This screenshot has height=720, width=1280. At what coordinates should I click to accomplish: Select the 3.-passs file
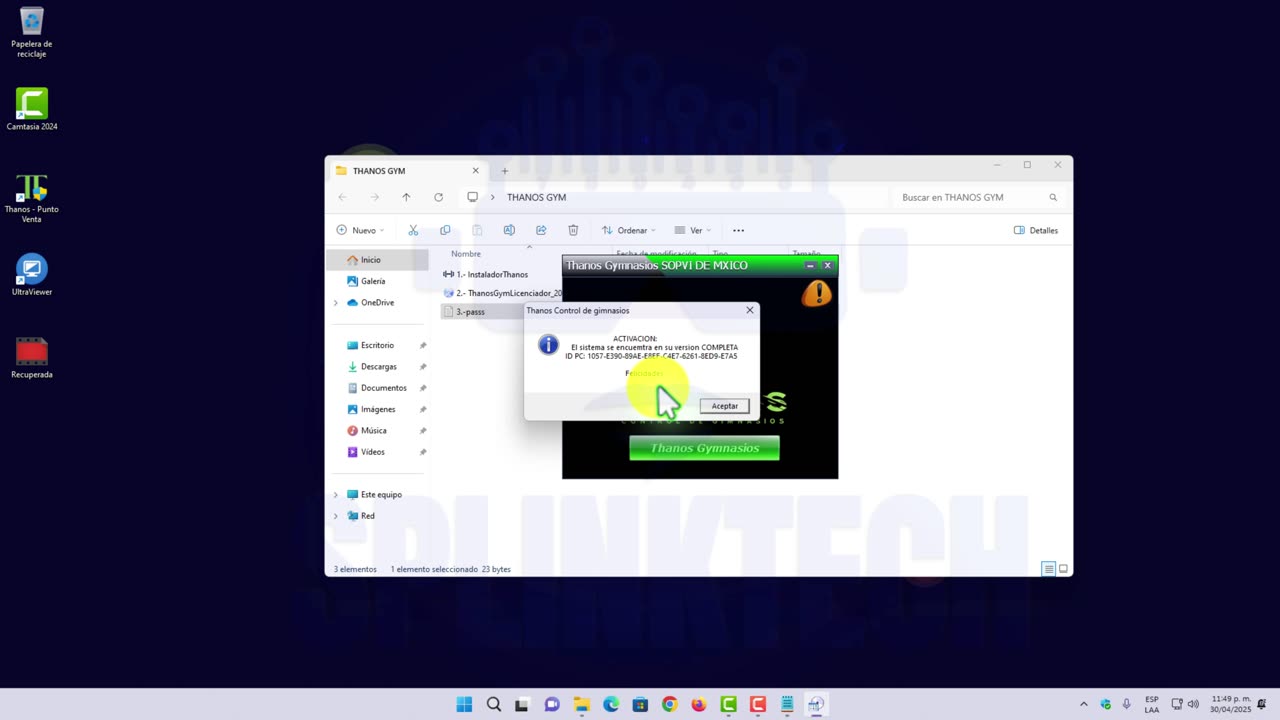tap(470, 312)
